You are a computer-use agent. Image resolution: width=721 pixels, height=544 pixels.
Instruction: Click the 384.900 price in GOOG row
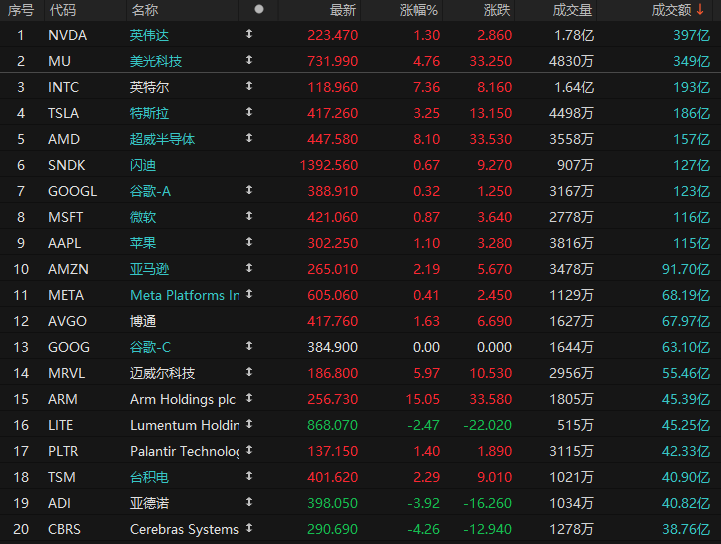point(332,347)
